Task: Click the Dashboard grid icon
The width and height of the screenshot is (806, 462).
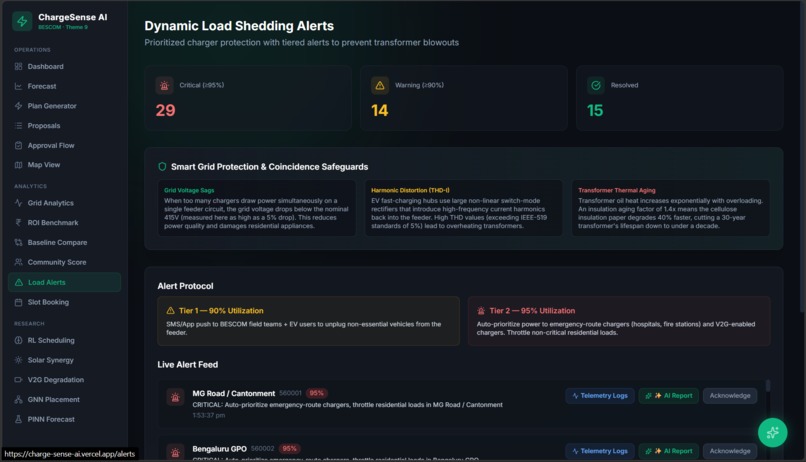Action: click(19, 66)
